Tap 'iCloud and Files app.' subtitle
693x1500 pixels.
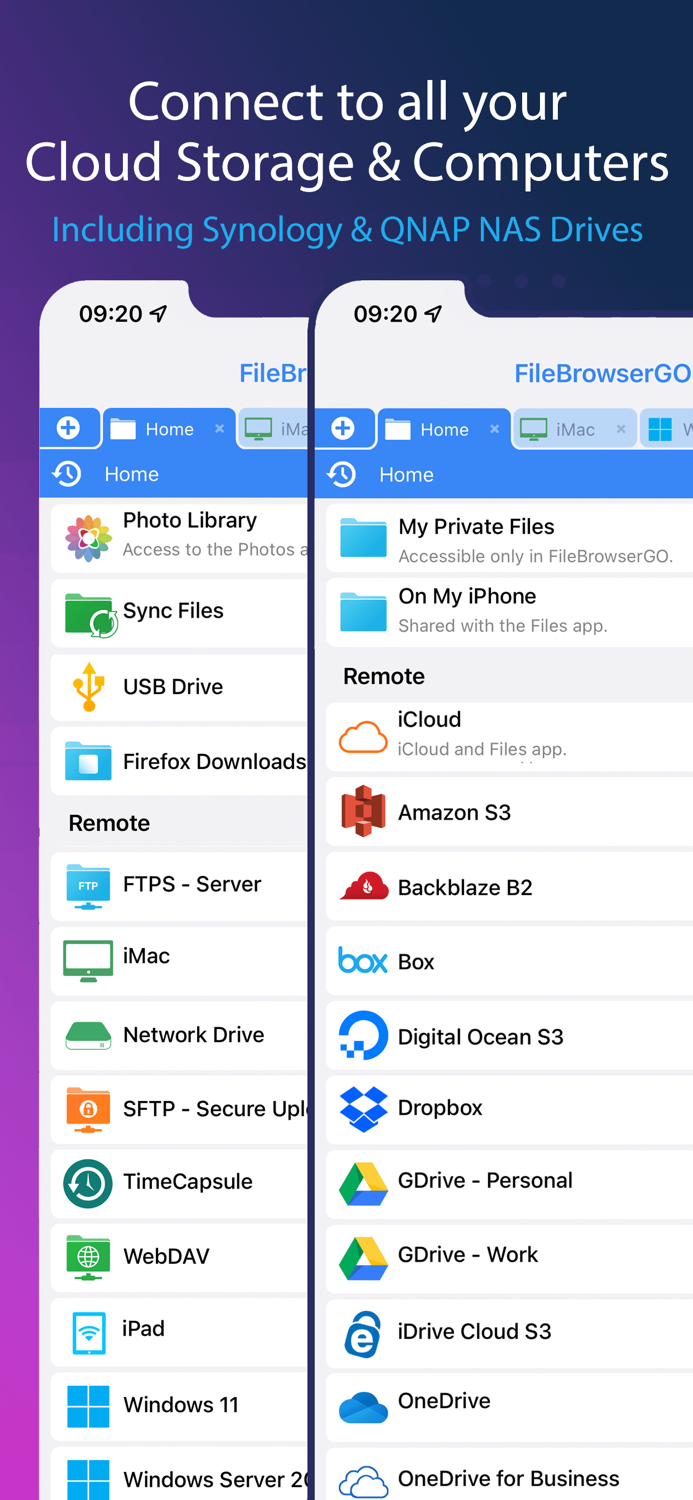click(x=482, y=749)
